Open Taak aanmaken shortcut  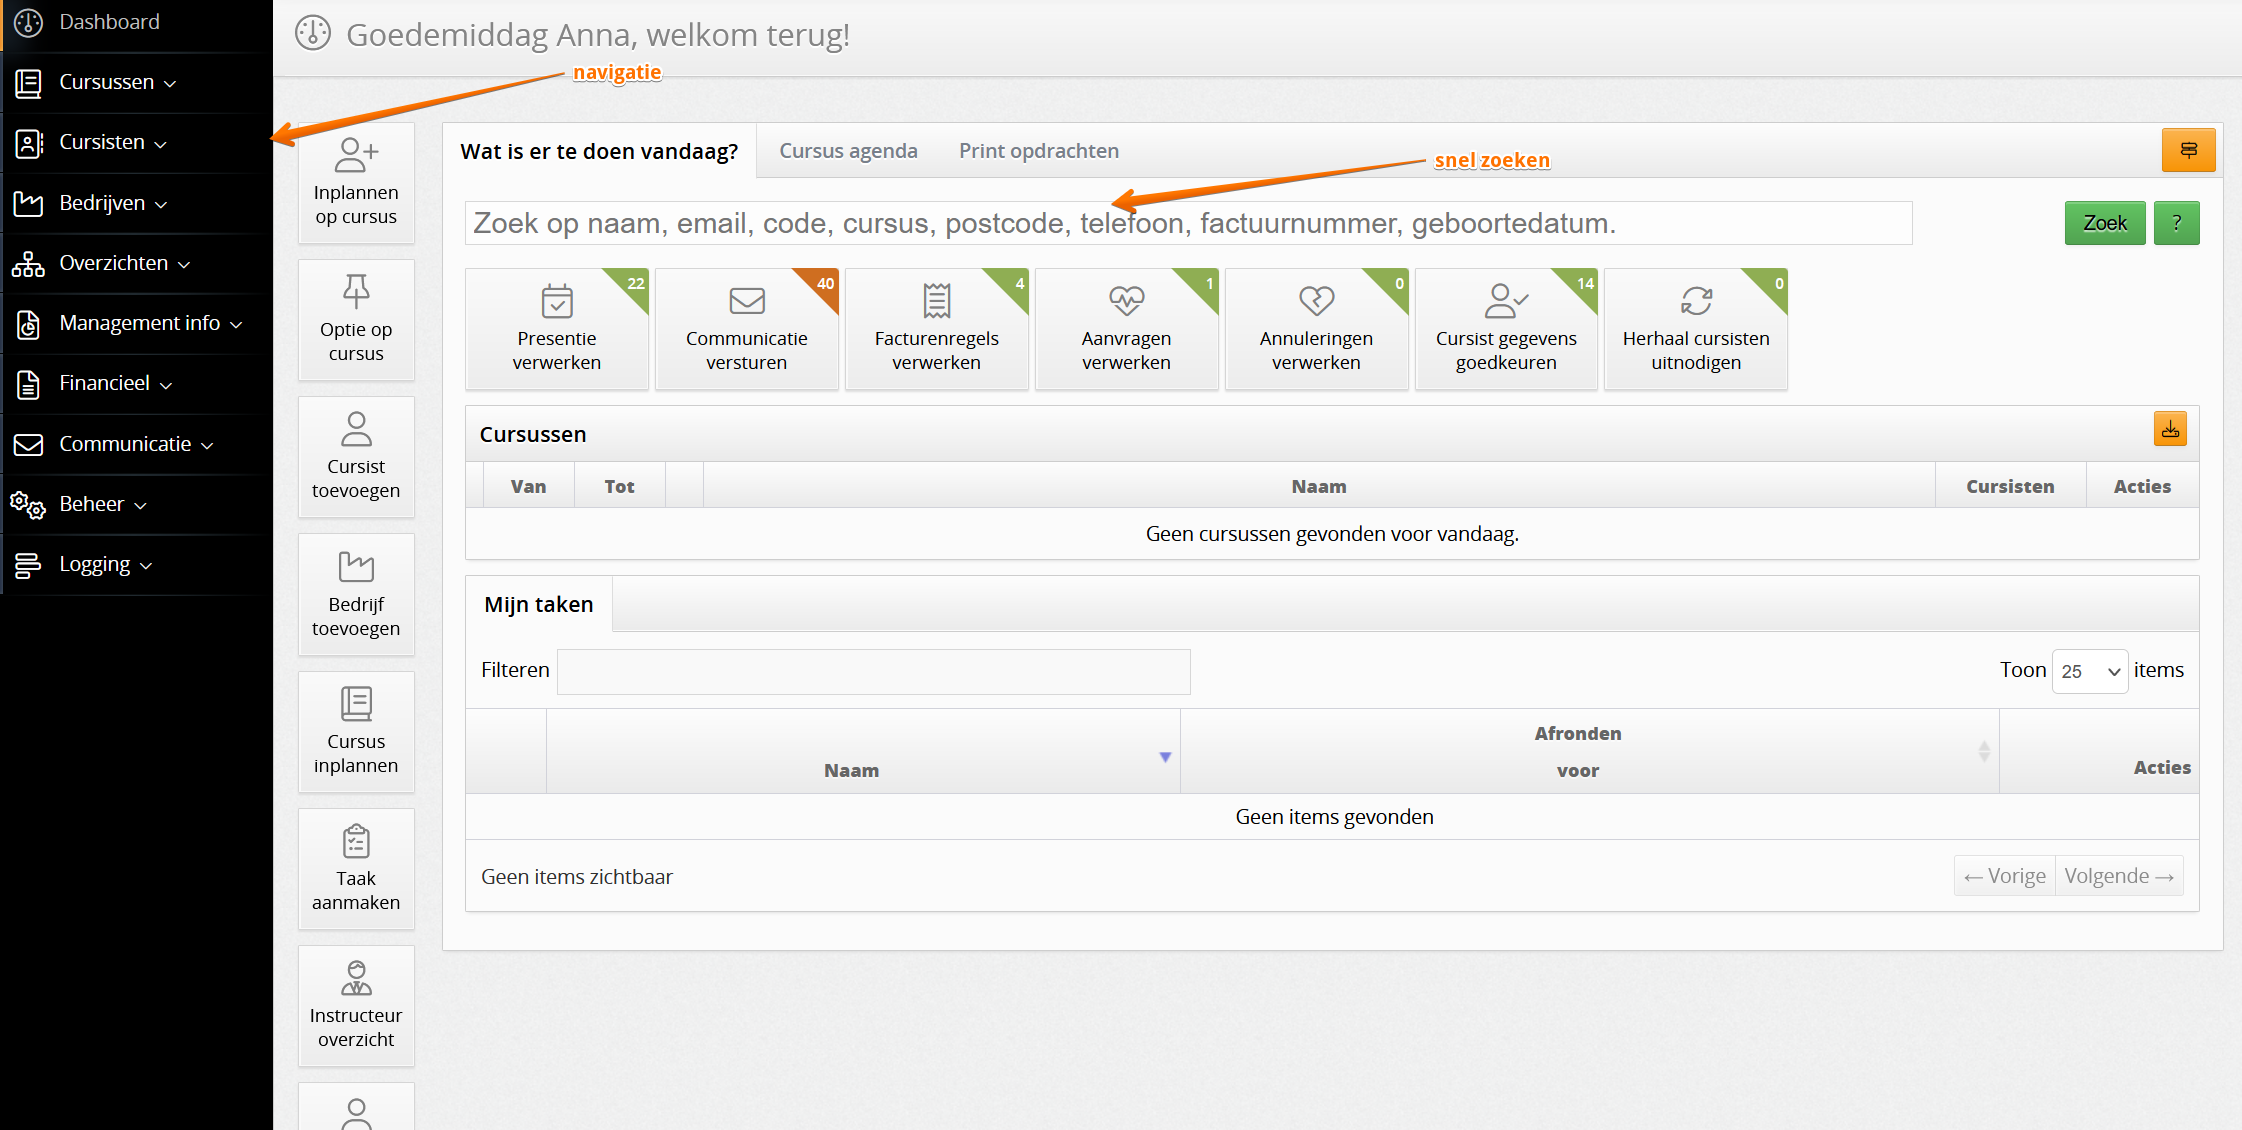[356, 869]
